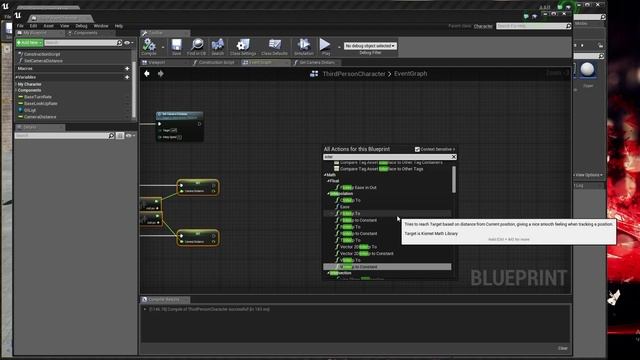
Task: Open the Window menu
Action: point(101,26)
